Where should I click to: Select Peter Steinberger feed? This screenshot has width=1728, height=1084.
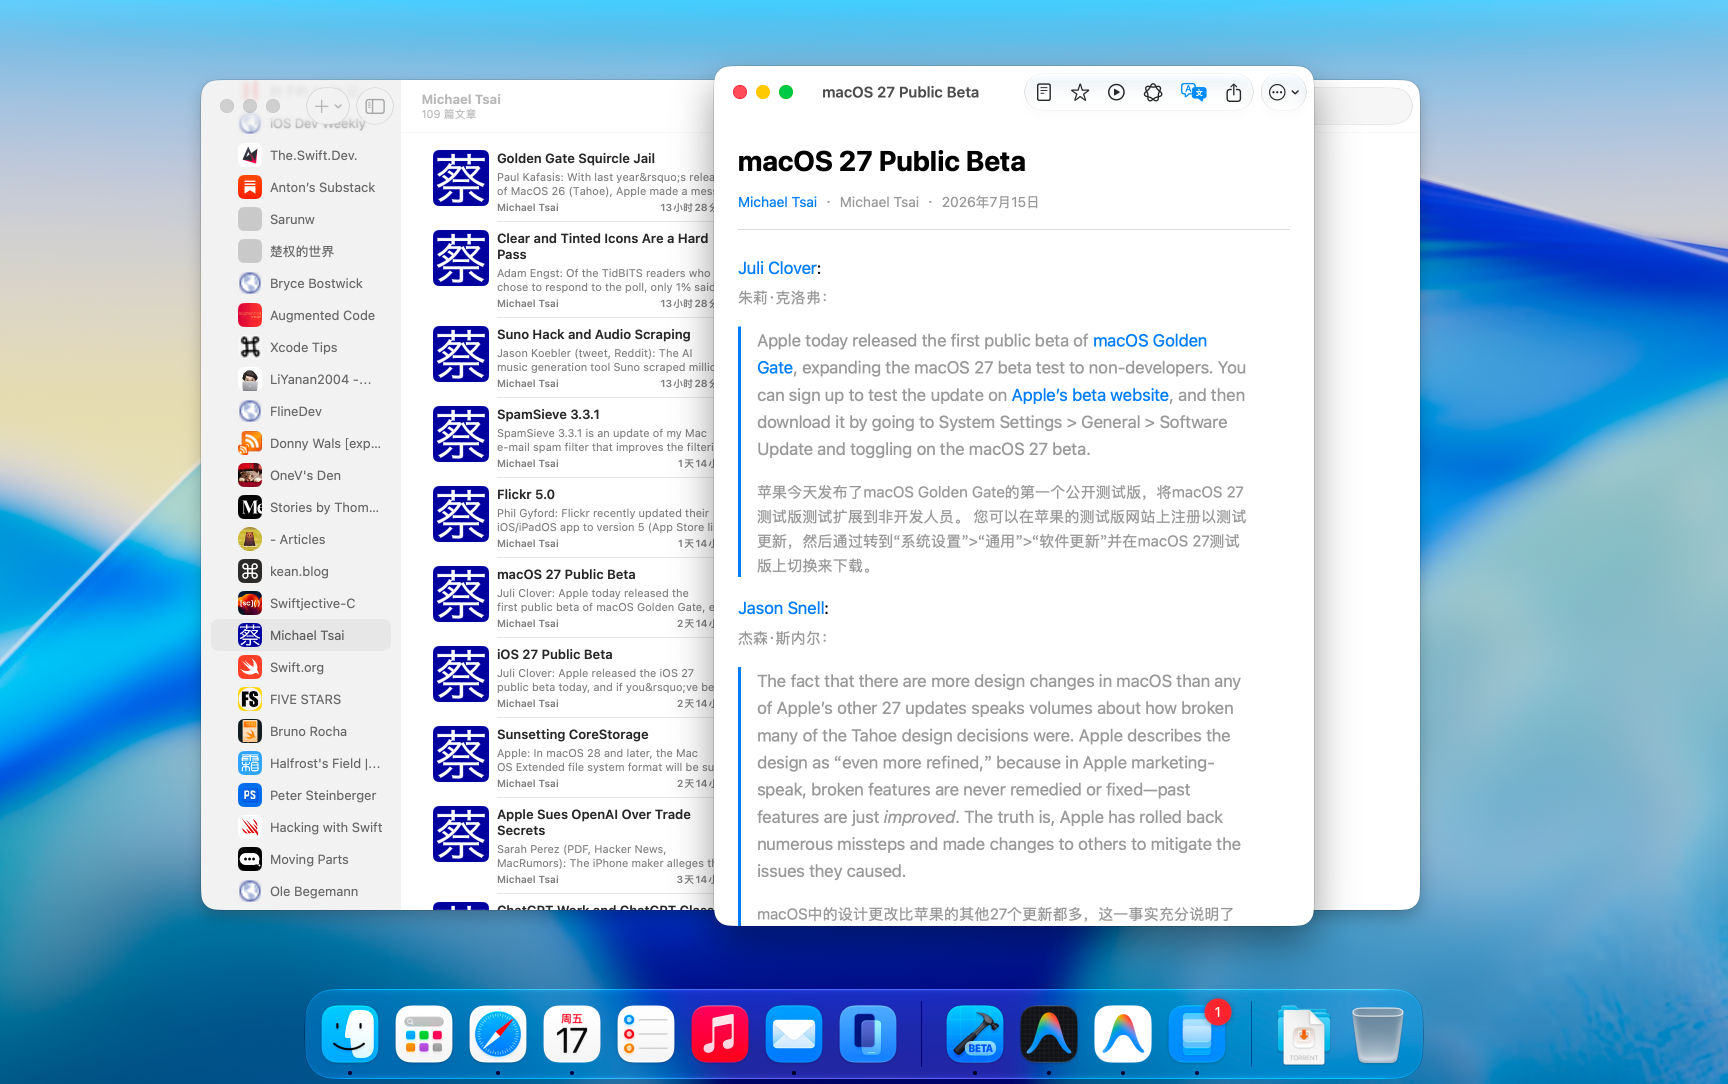[301, 795]
